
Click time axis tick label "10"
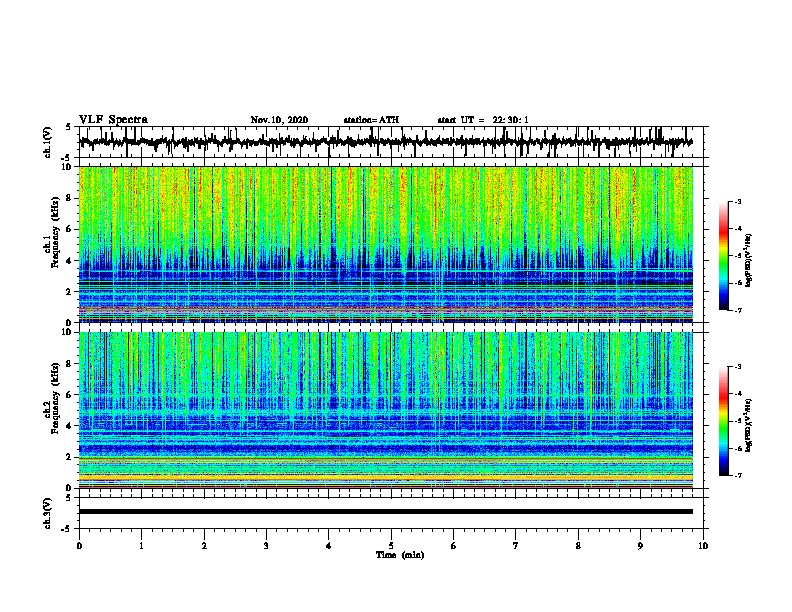coord(703,546)
